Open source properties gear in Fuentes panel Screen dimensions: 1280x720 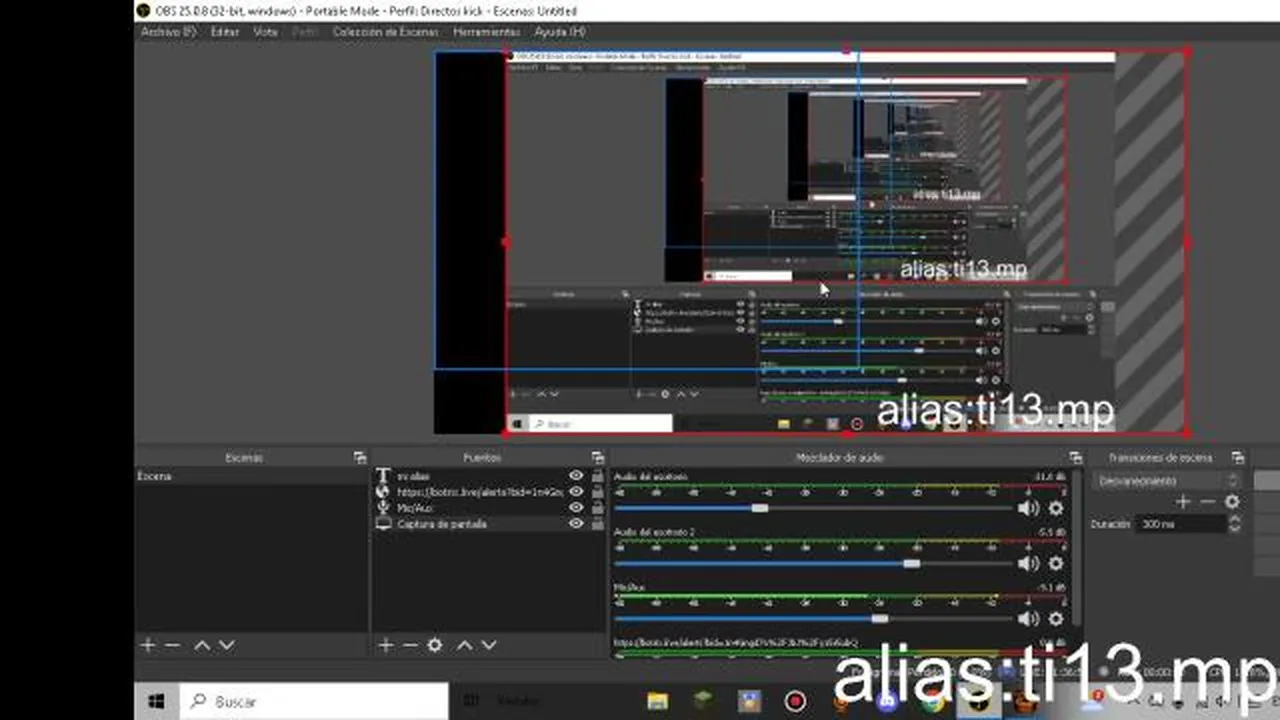point(435,645)
